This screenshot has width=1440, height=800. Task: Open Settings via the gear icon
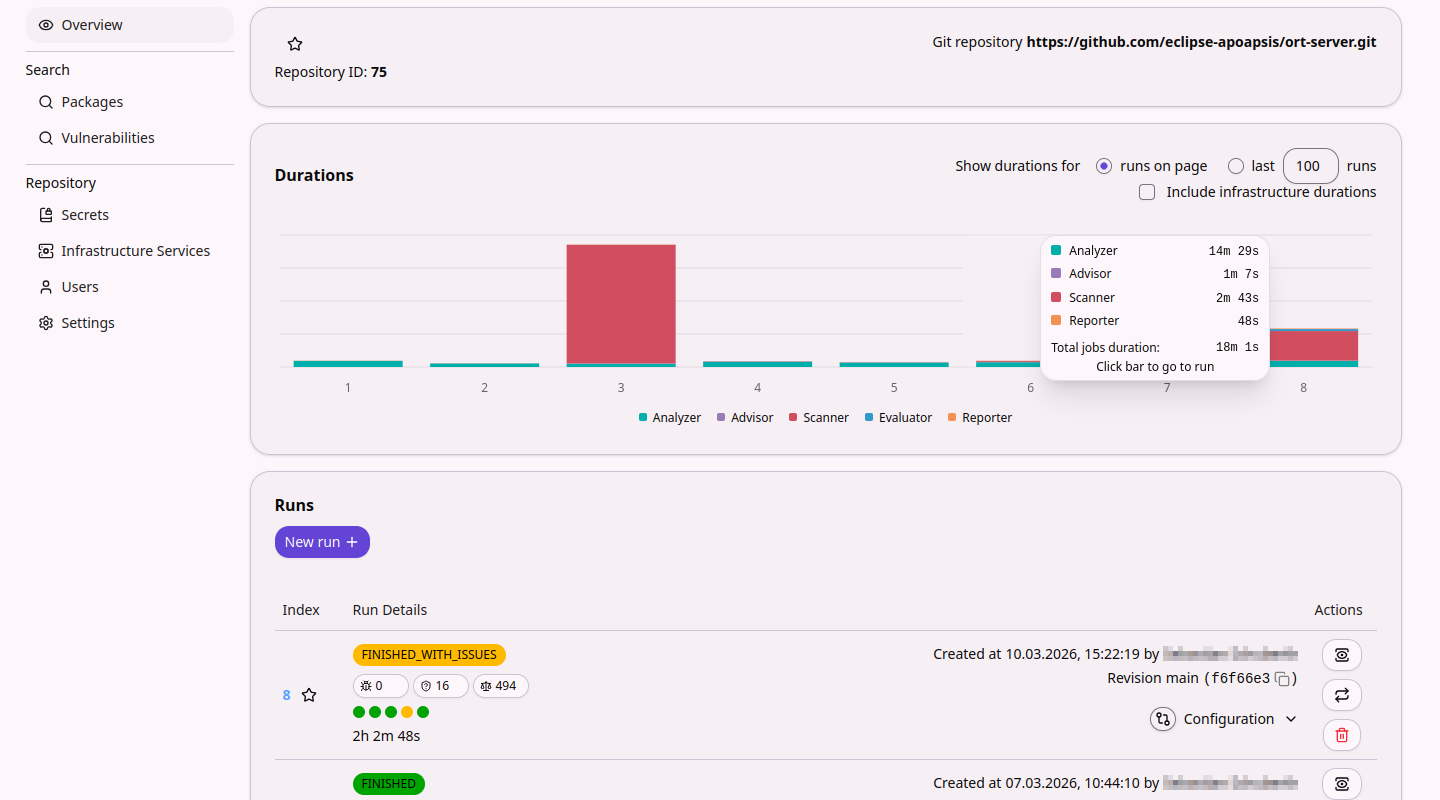click(x=46, y=323)
